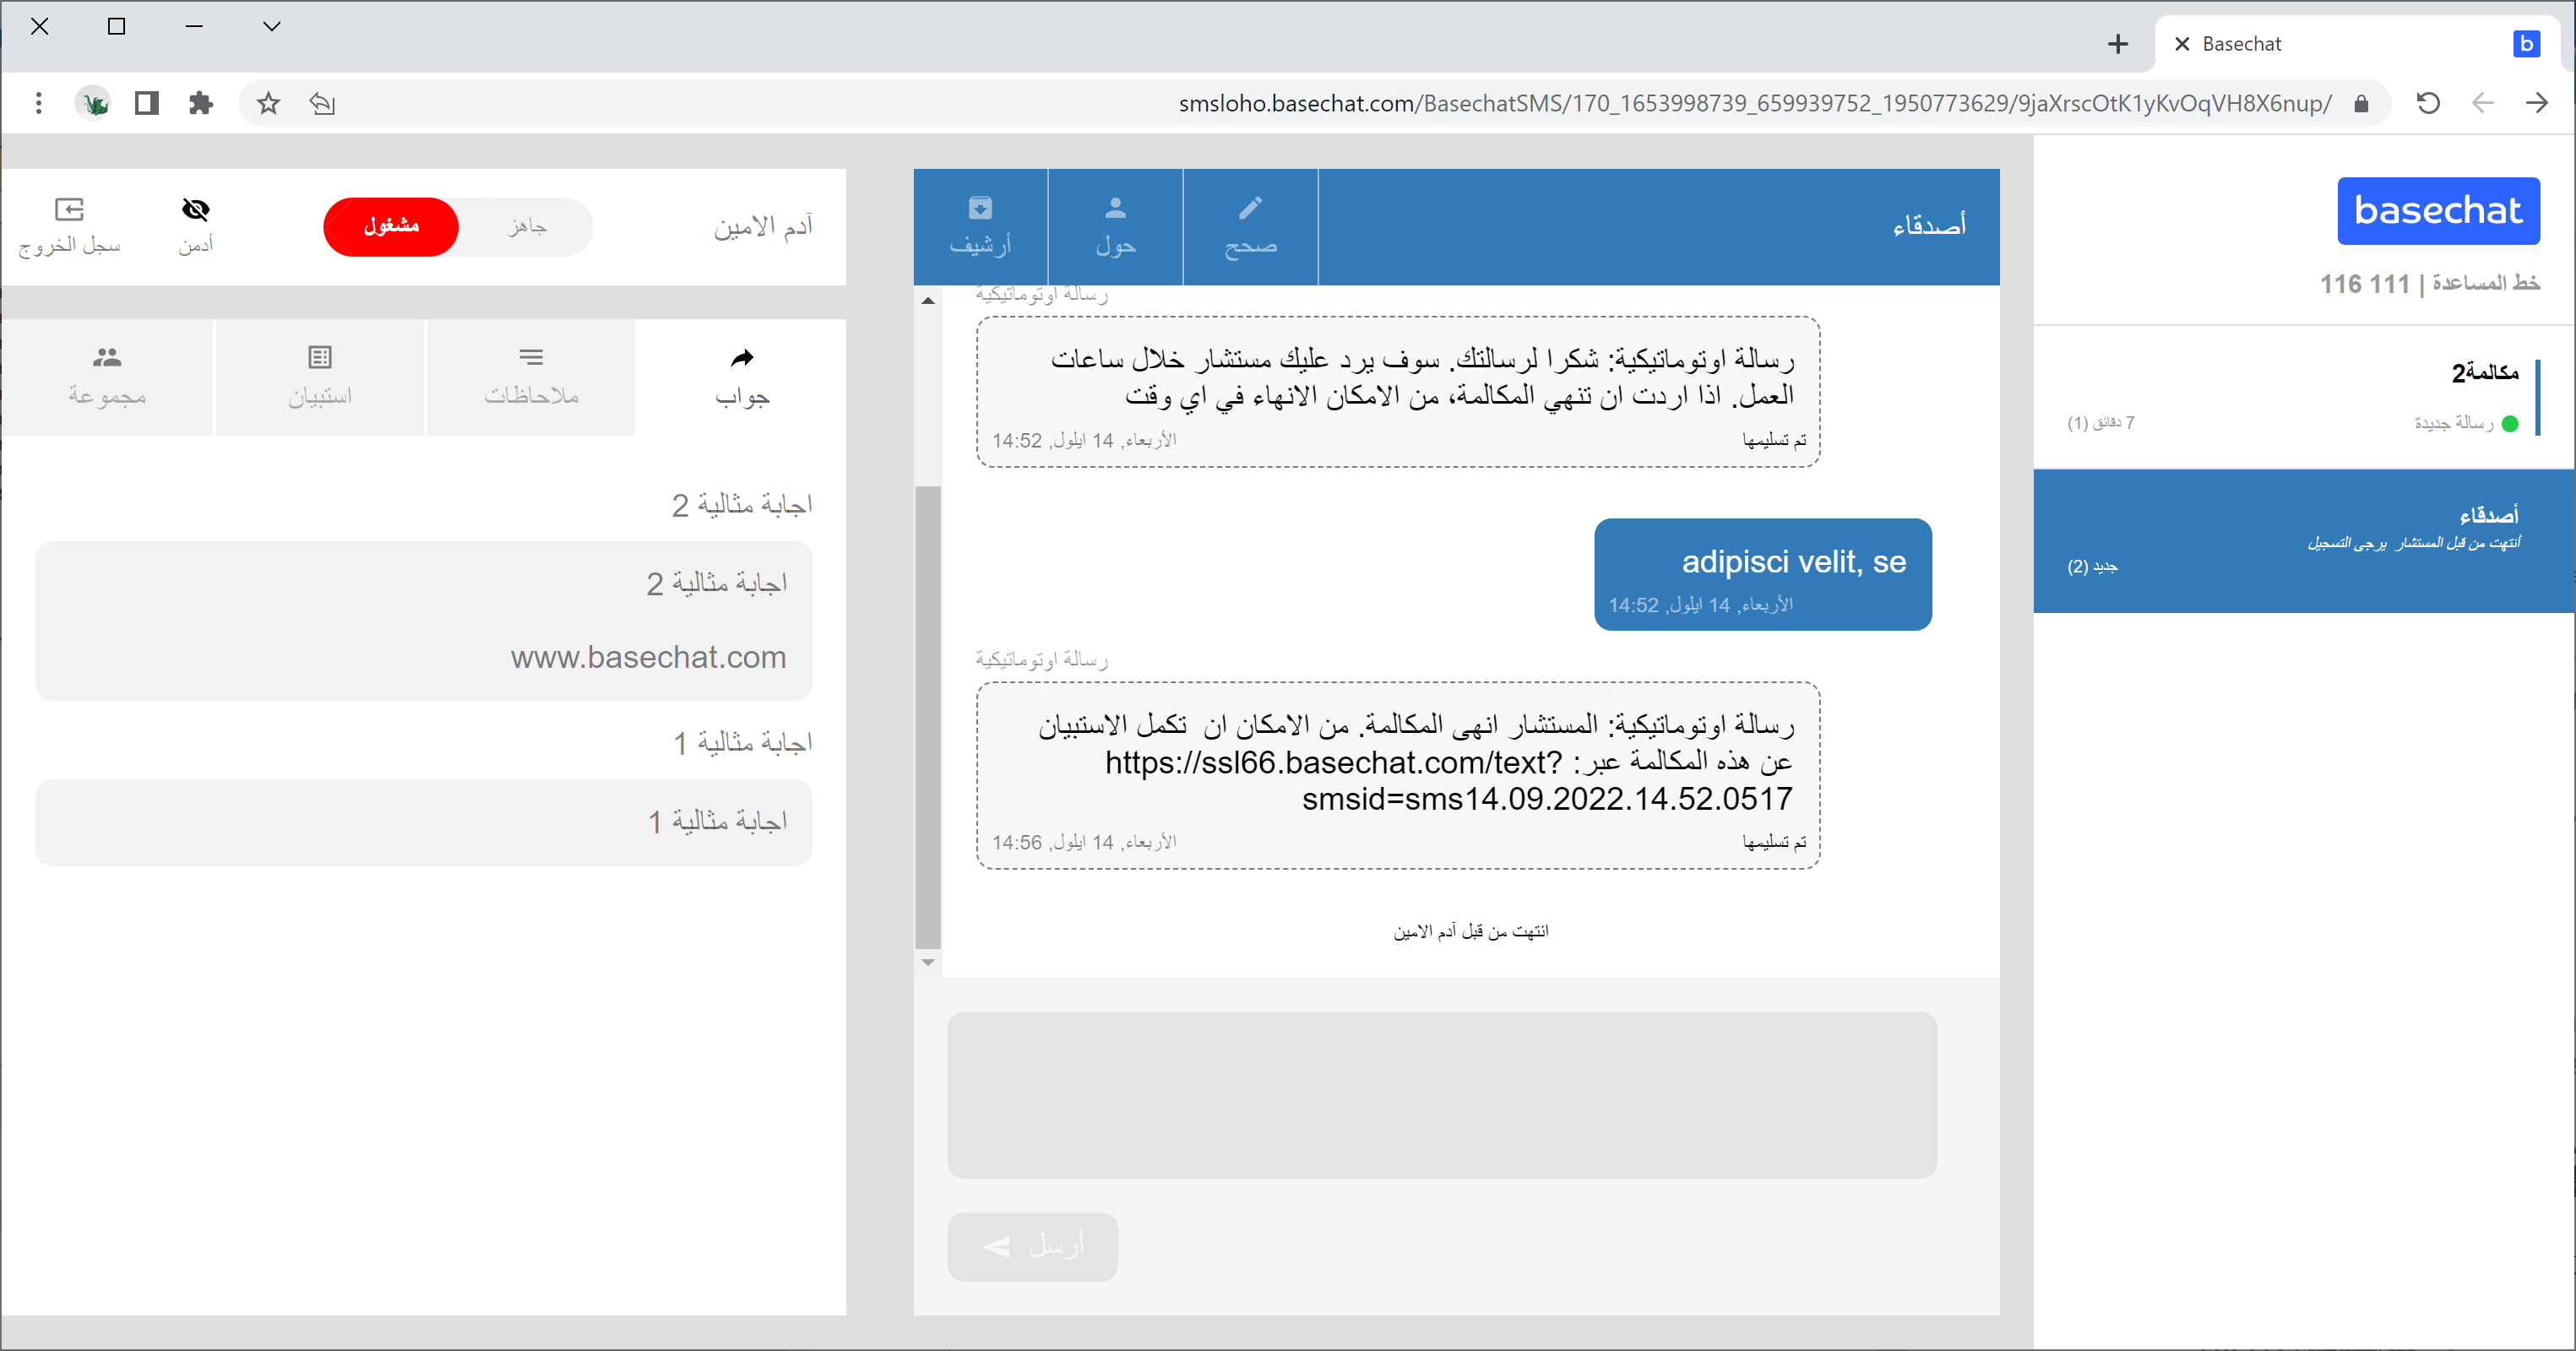The image size is (2576, 1351).
Task: Open the survey tab استبيان
Action: 320,377
